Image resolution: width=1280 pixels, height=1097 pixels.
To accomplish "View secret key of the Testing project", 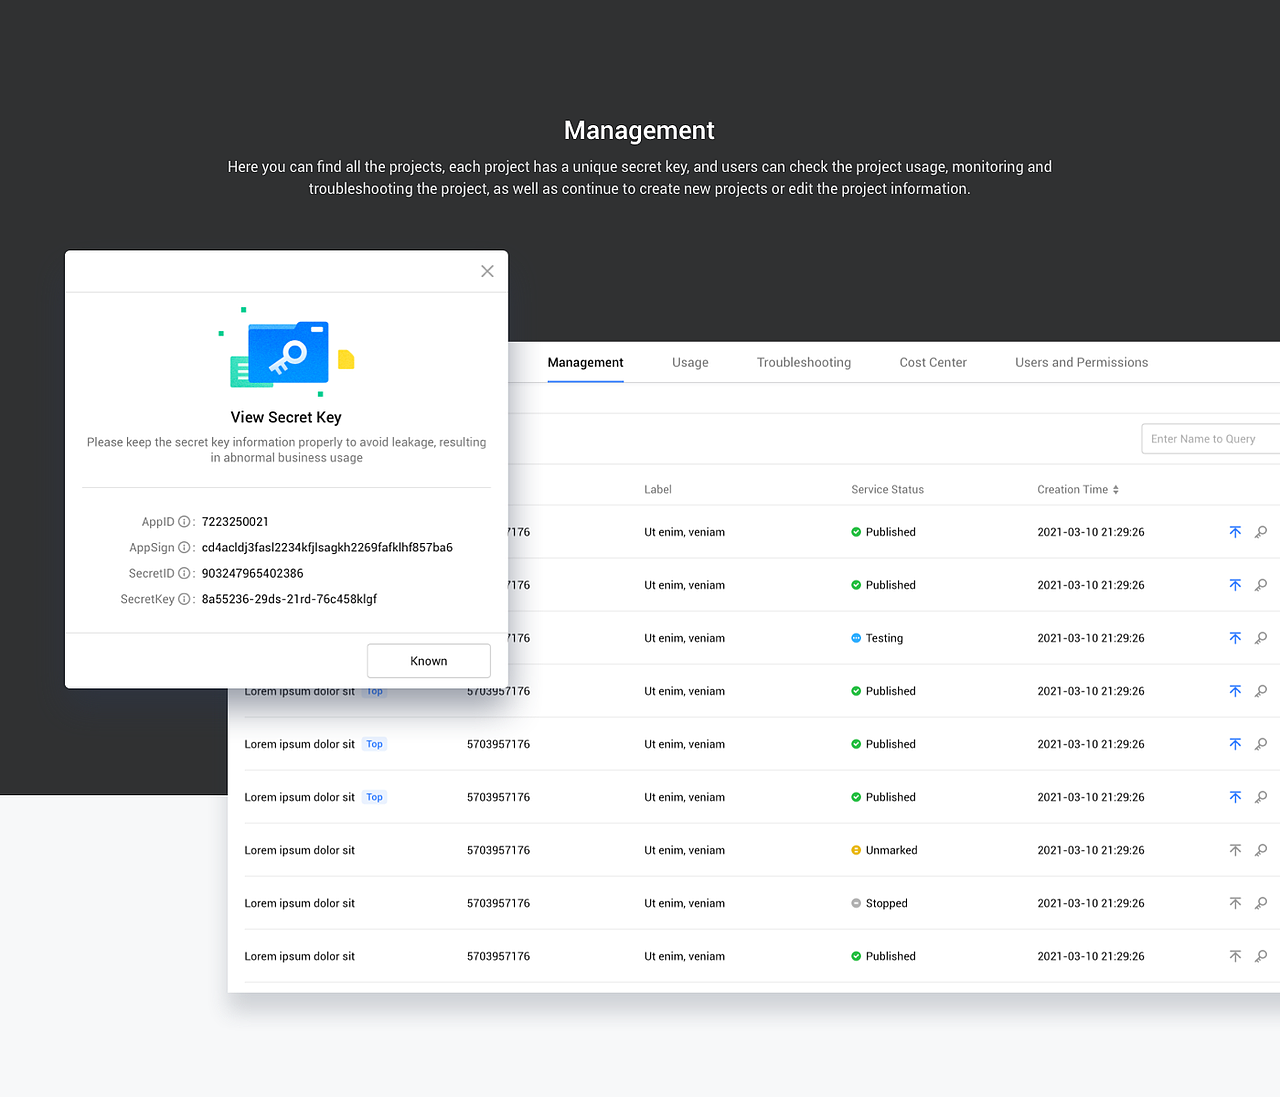I will 1261,638.
